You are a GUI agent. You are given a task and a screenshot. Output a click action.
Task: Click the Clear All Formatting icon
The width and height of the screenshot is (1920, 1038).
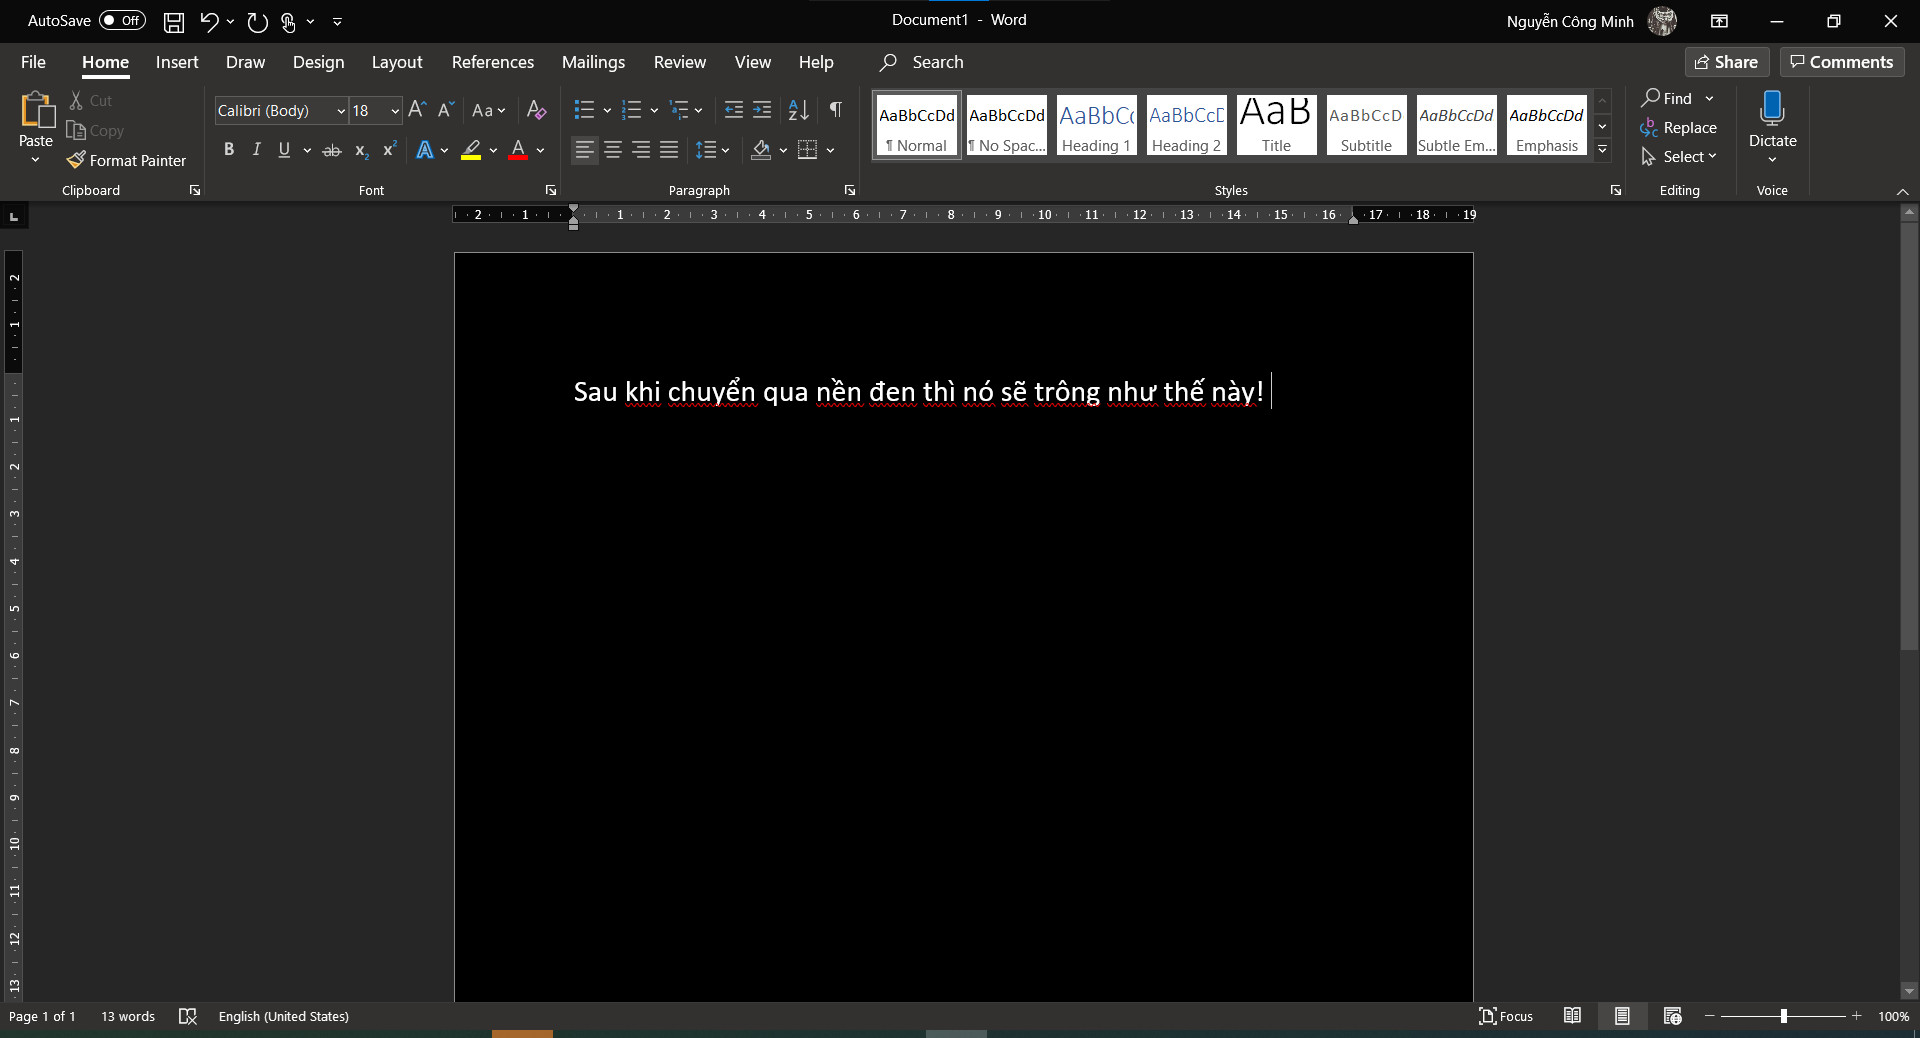point(536,110)
